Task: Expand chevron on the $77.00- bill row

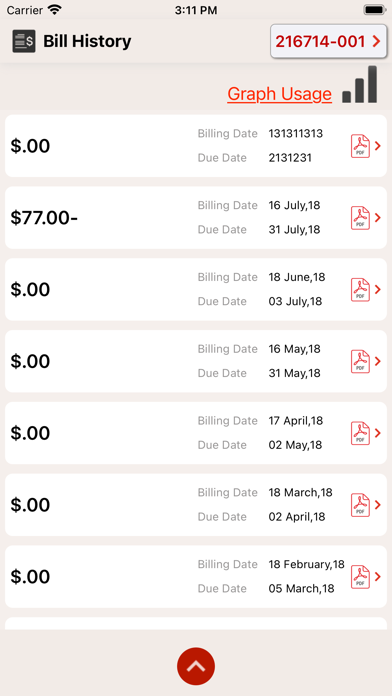Action: 378,218
